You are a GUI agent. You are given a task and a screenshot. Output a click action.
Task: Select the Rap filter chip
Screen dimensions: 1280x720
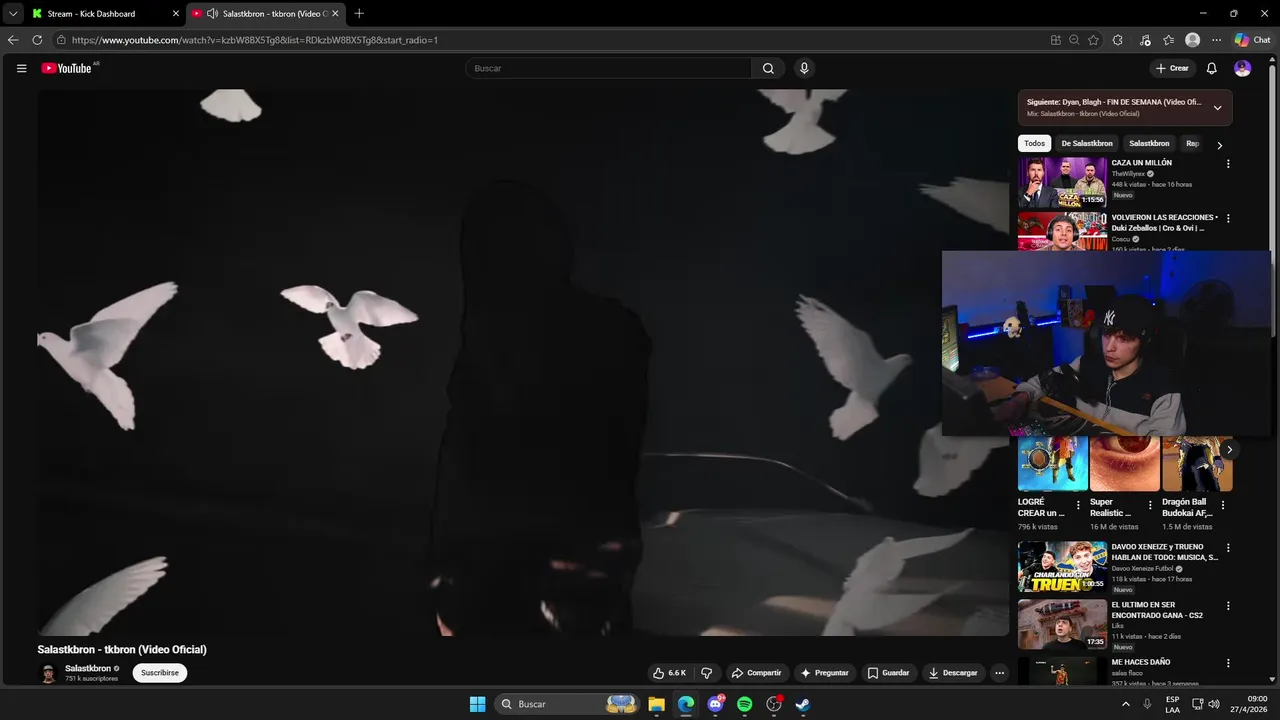[x=1192, y=143]
